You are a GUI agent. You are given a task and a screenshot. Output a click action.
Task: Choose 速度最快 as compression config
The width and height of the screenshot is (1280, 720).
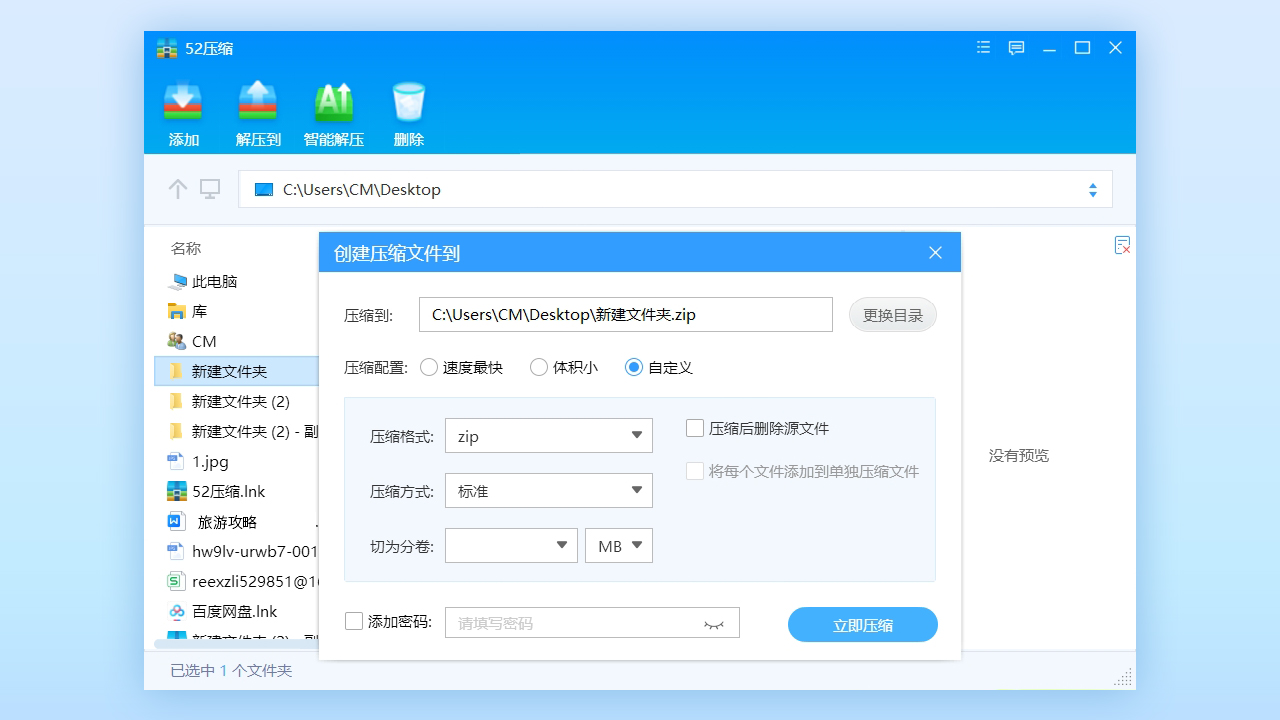(429, 367)
